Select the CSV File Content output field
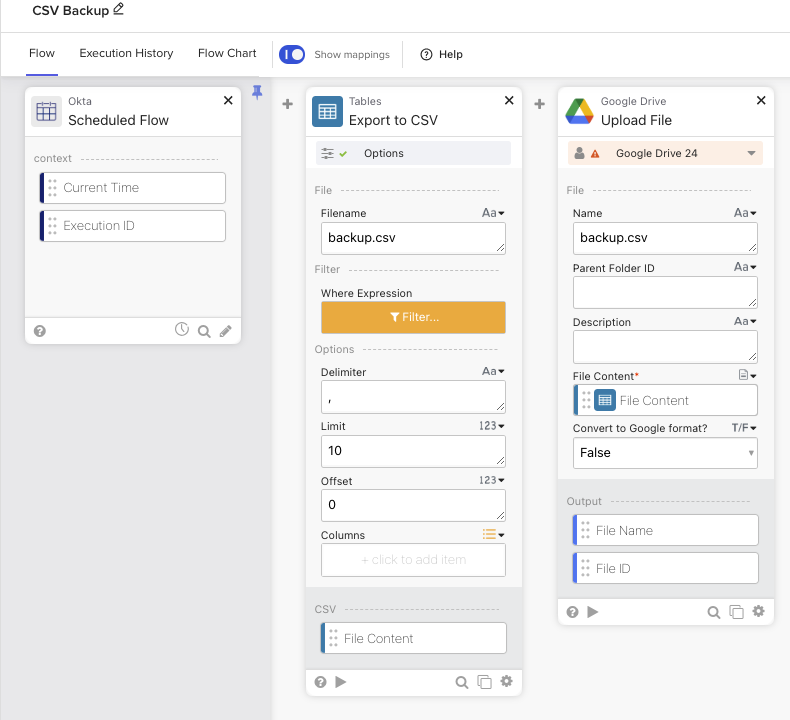The height and width of the screenshot is (720, 790). (x=414, y=638)
